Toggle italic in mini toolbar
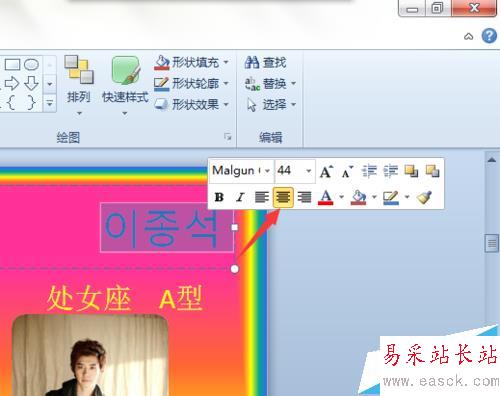Screen dimensions: 500x396 (240, 197)
